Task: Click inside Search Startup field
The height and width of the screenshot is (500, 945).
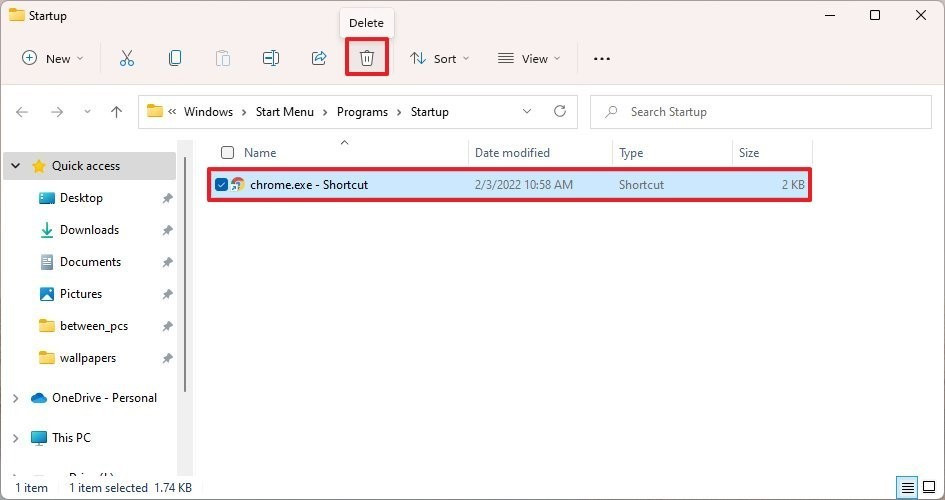Action: (761, 112)
